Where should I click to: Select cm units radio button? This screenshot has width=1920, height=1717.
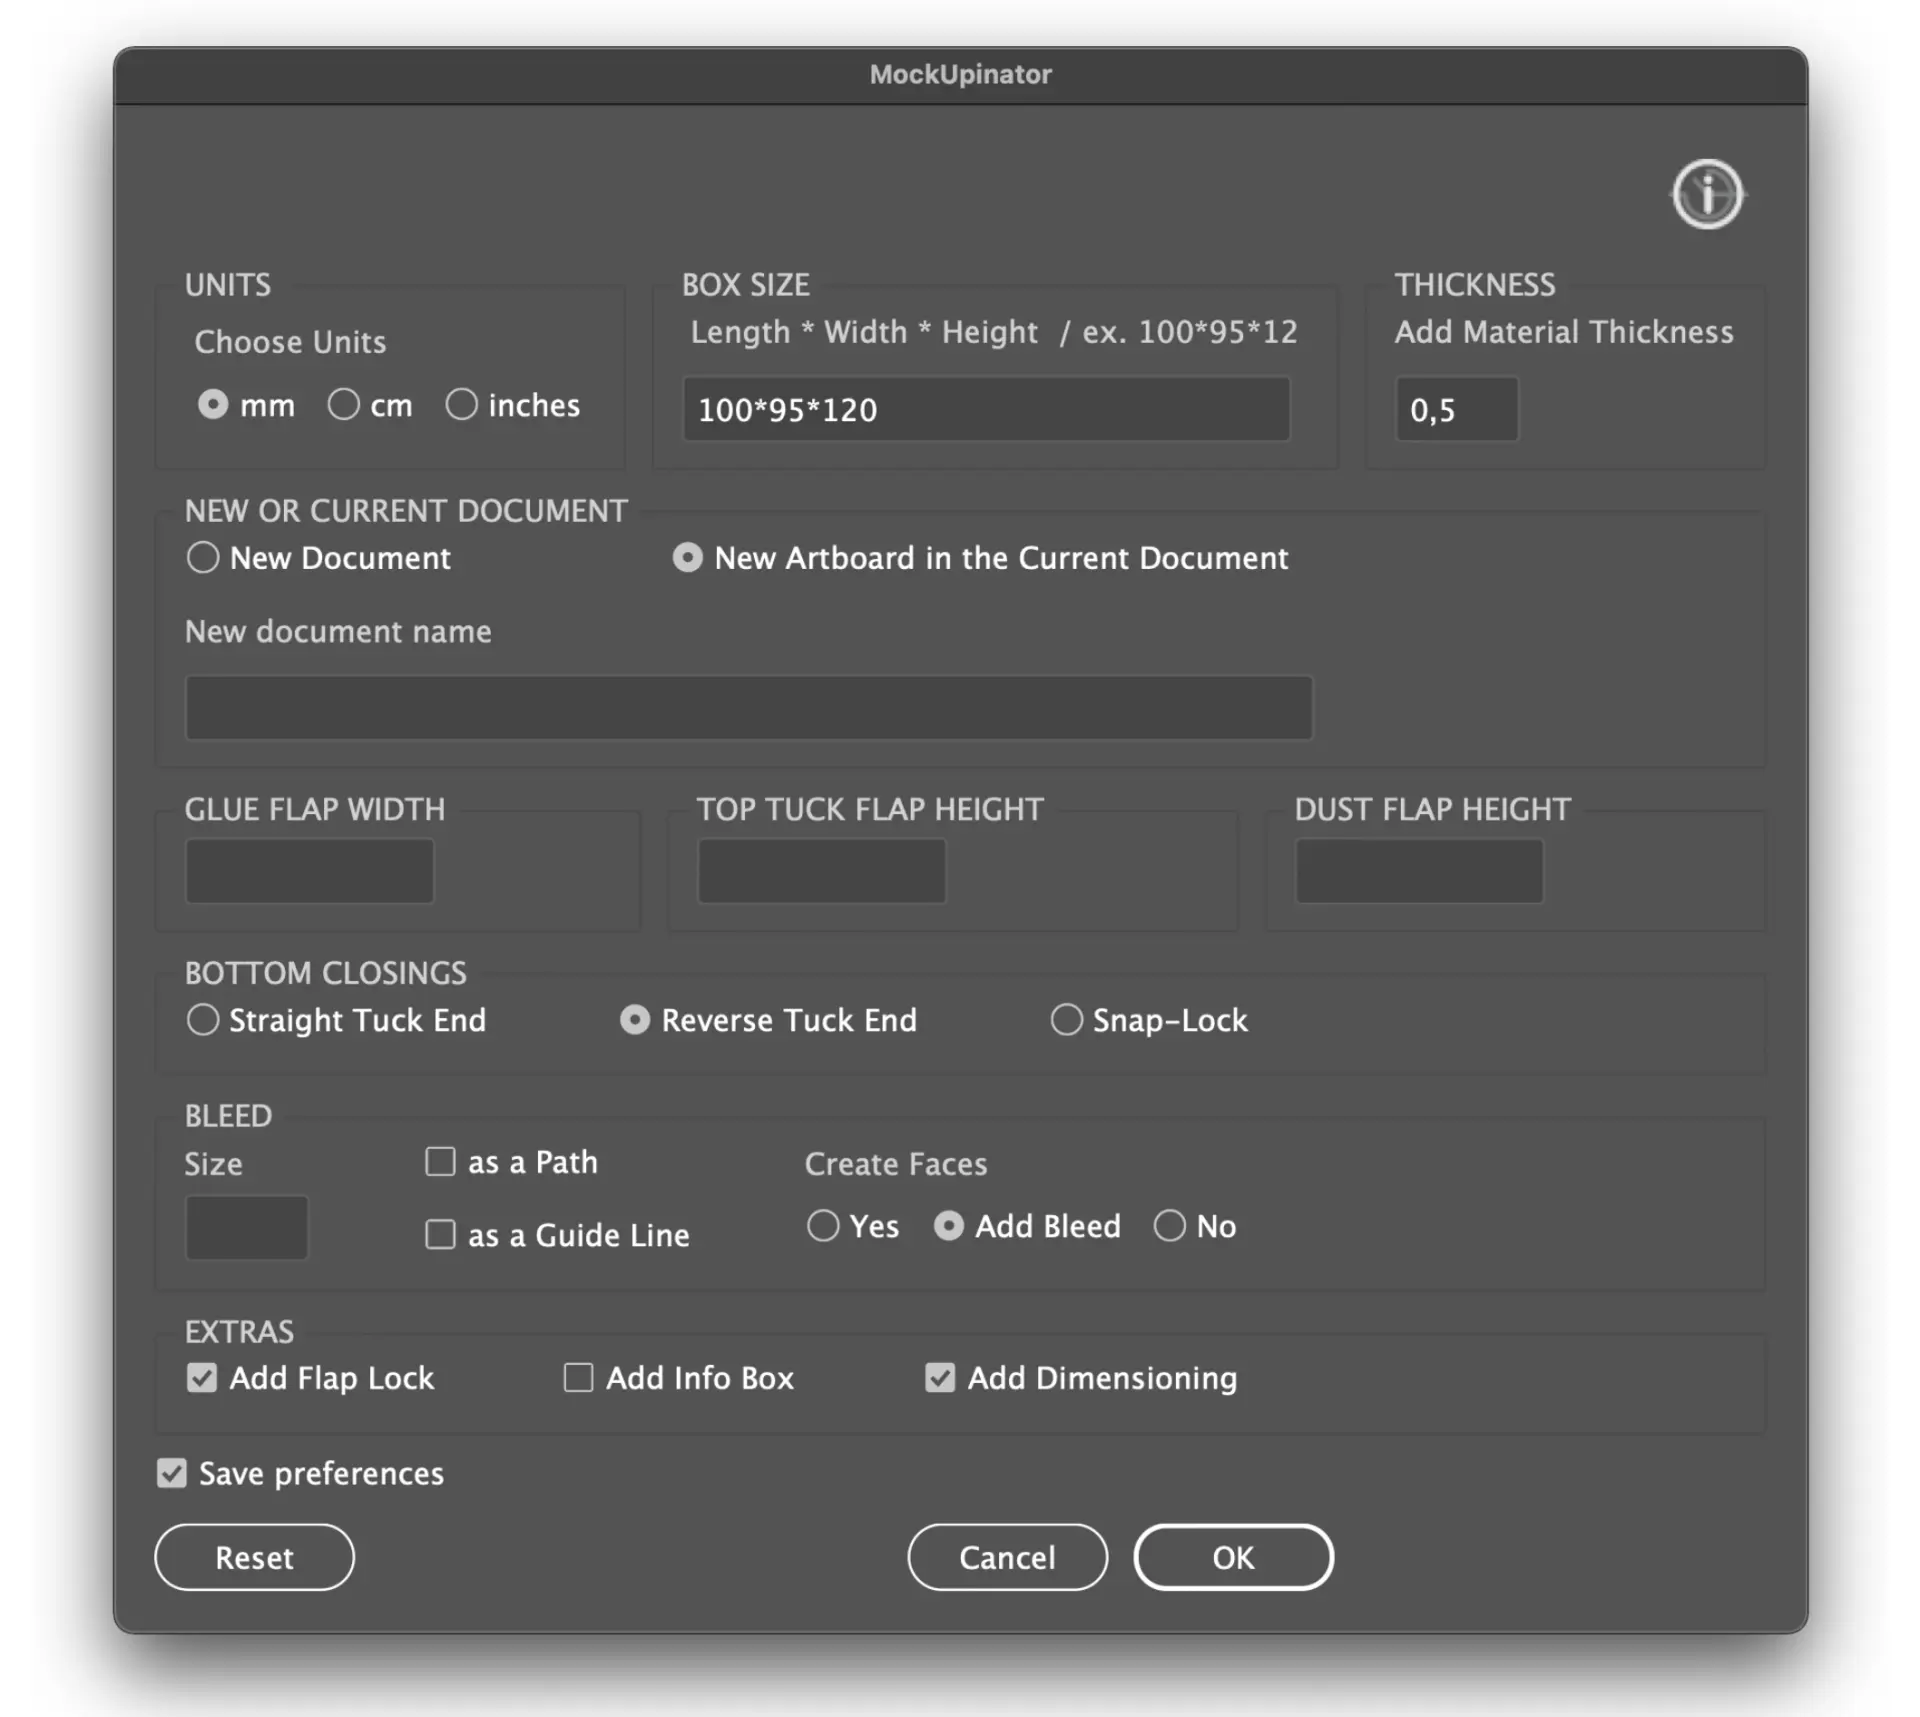coord(343,404)
